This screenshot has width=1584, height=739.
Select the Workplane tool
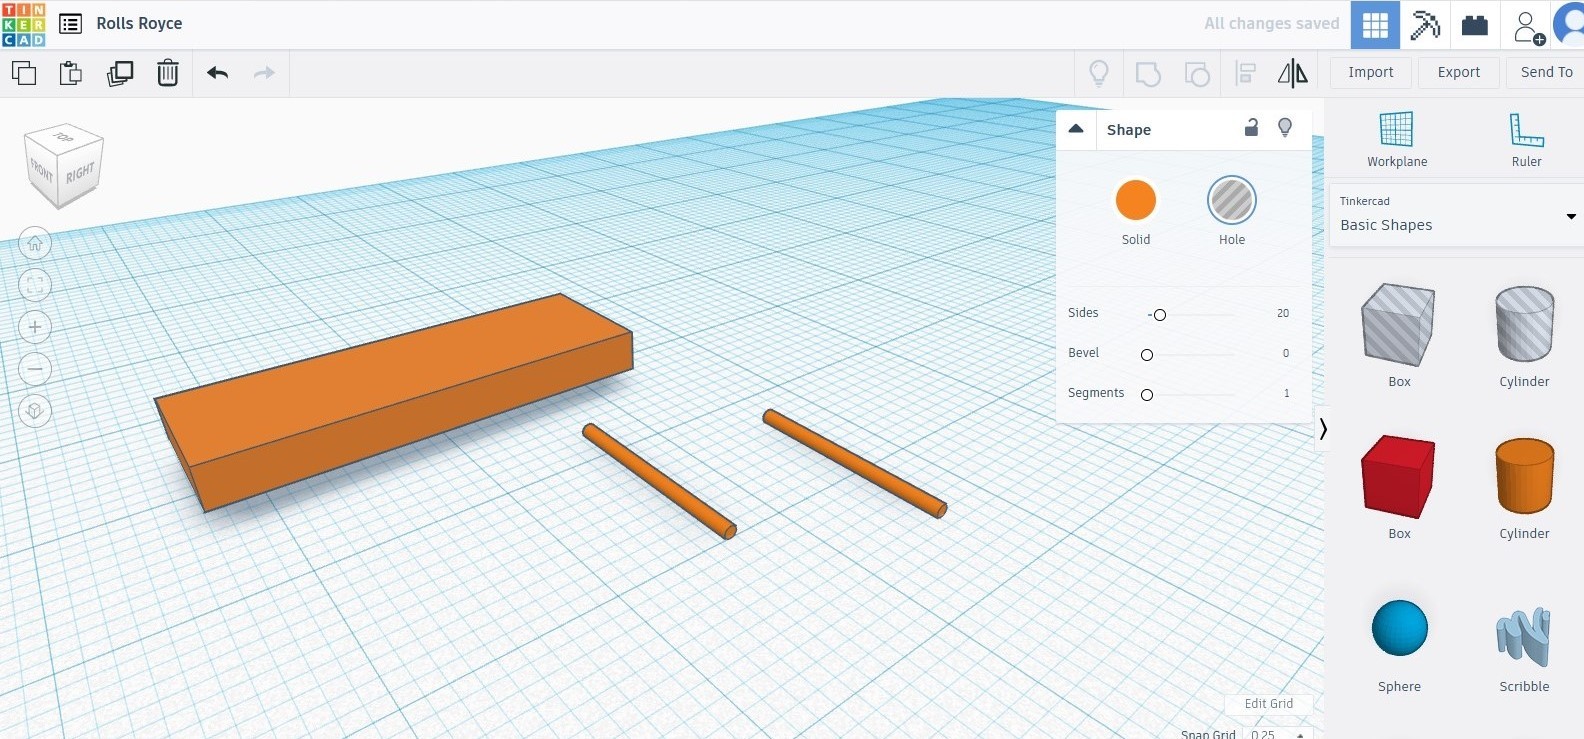click(x=1397, y=140)
